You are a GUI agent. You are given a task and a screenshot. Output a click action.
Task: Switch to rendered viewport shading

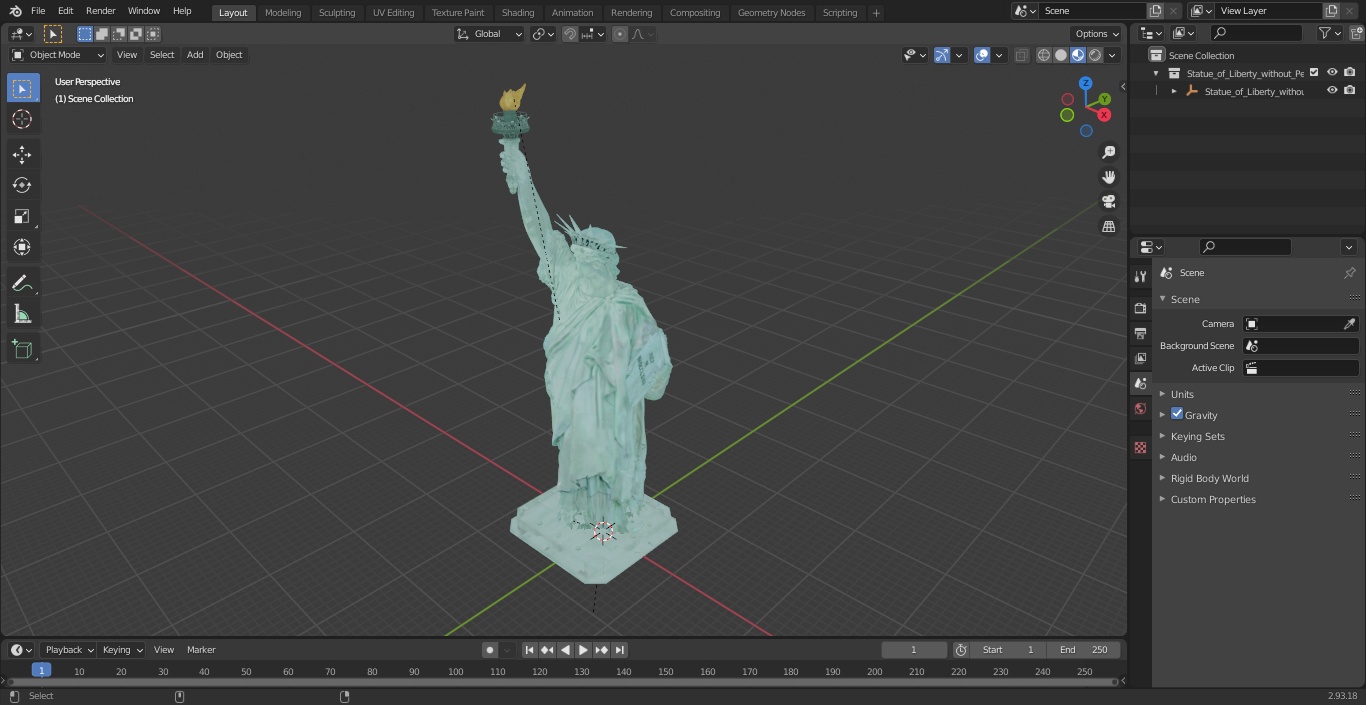click(x=1095, y=55)
